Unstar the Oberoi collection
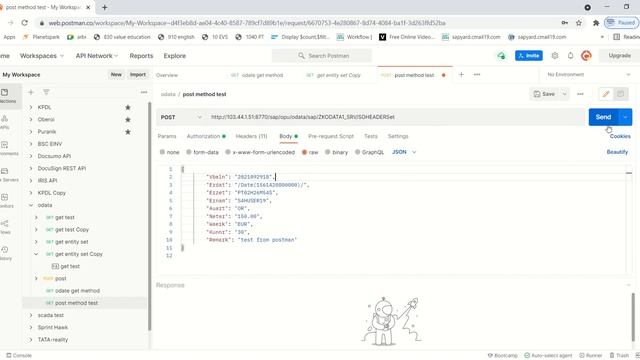640x360 pixels. tap(128, 120)
